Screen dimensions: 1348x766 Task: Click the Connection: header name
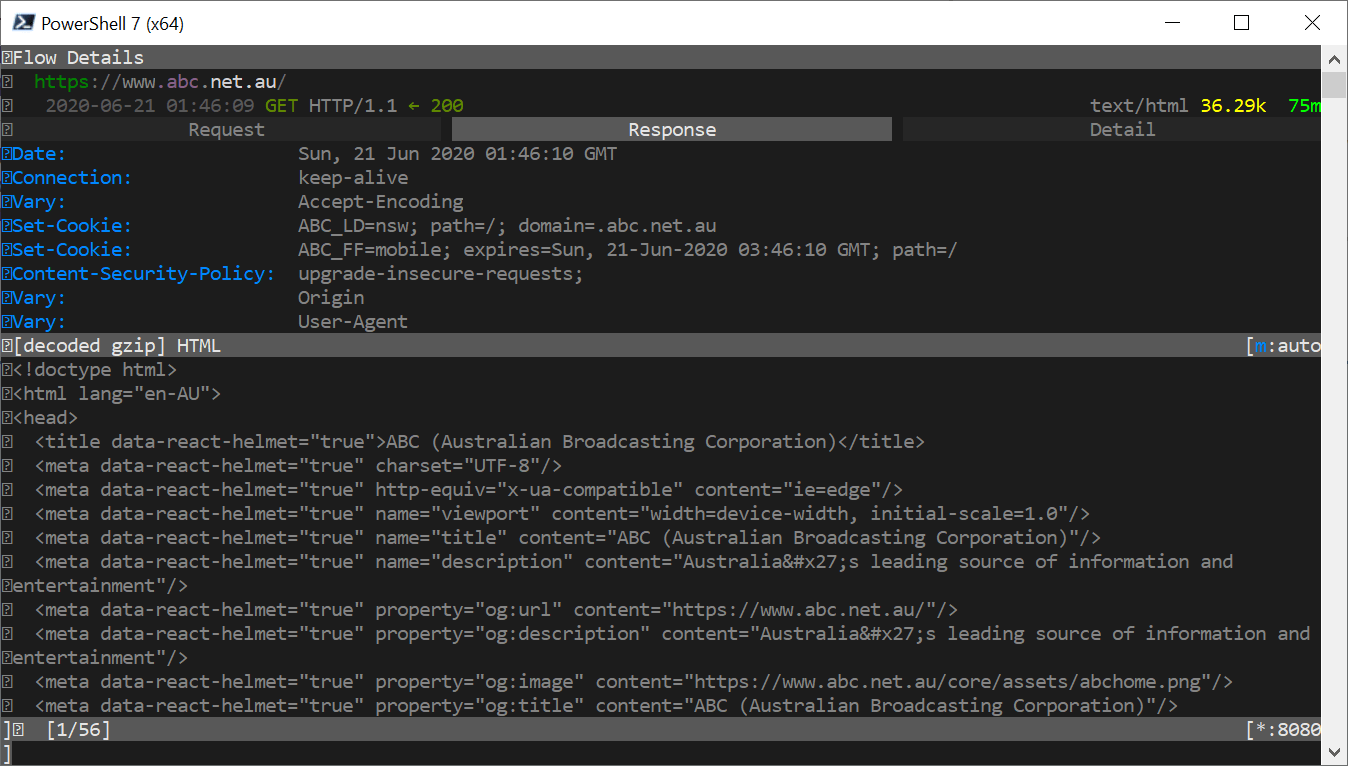[72, 178]
